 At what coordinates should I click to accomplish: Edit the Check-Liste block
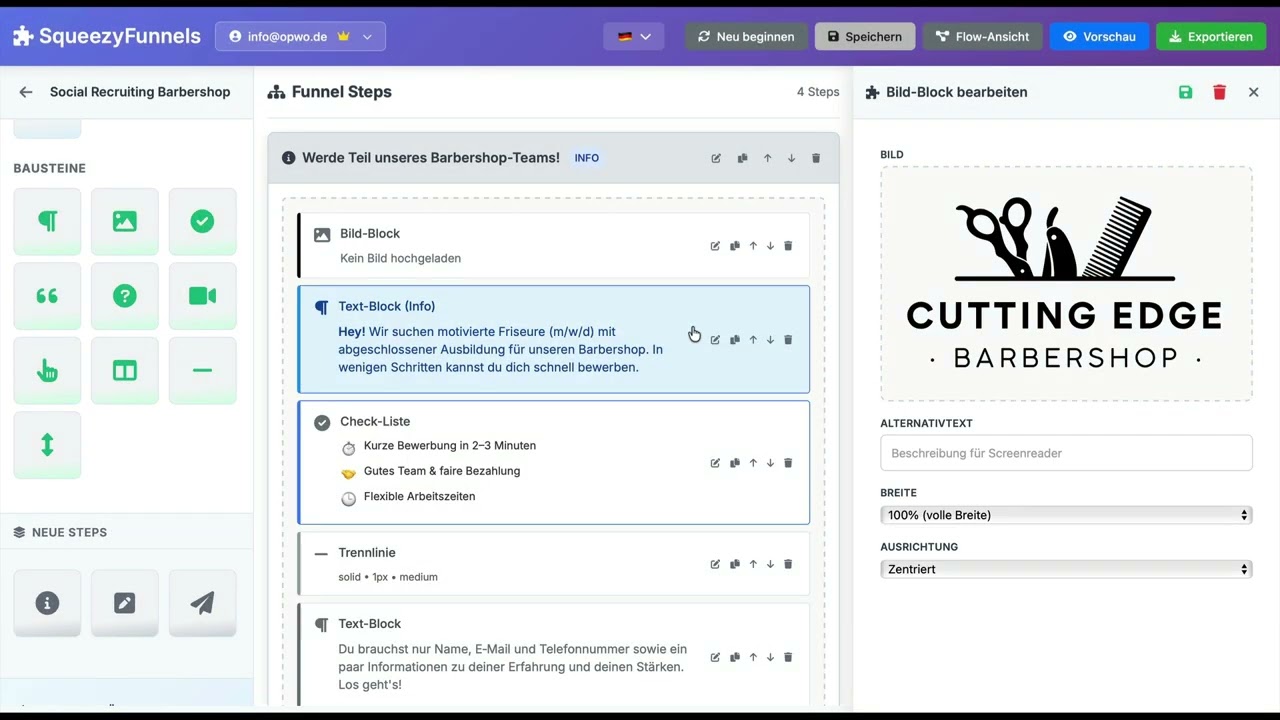[x=715, y=463]
